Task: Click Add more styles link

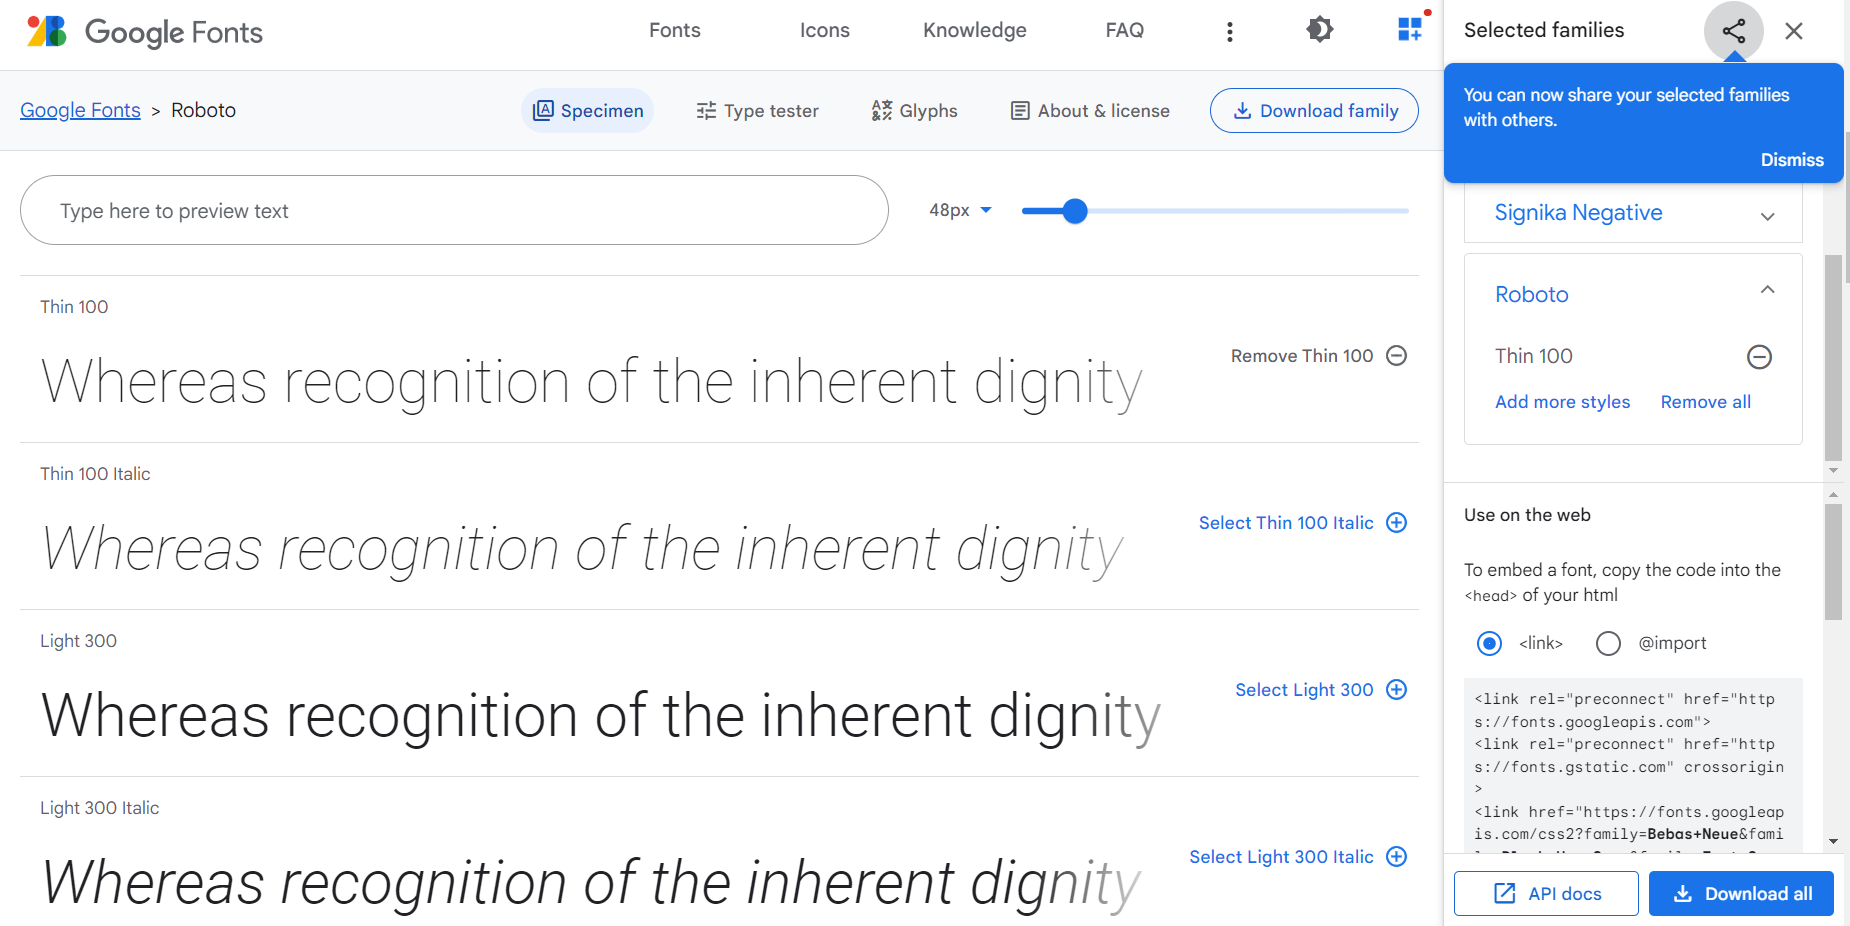Action: coord(1562,402)
